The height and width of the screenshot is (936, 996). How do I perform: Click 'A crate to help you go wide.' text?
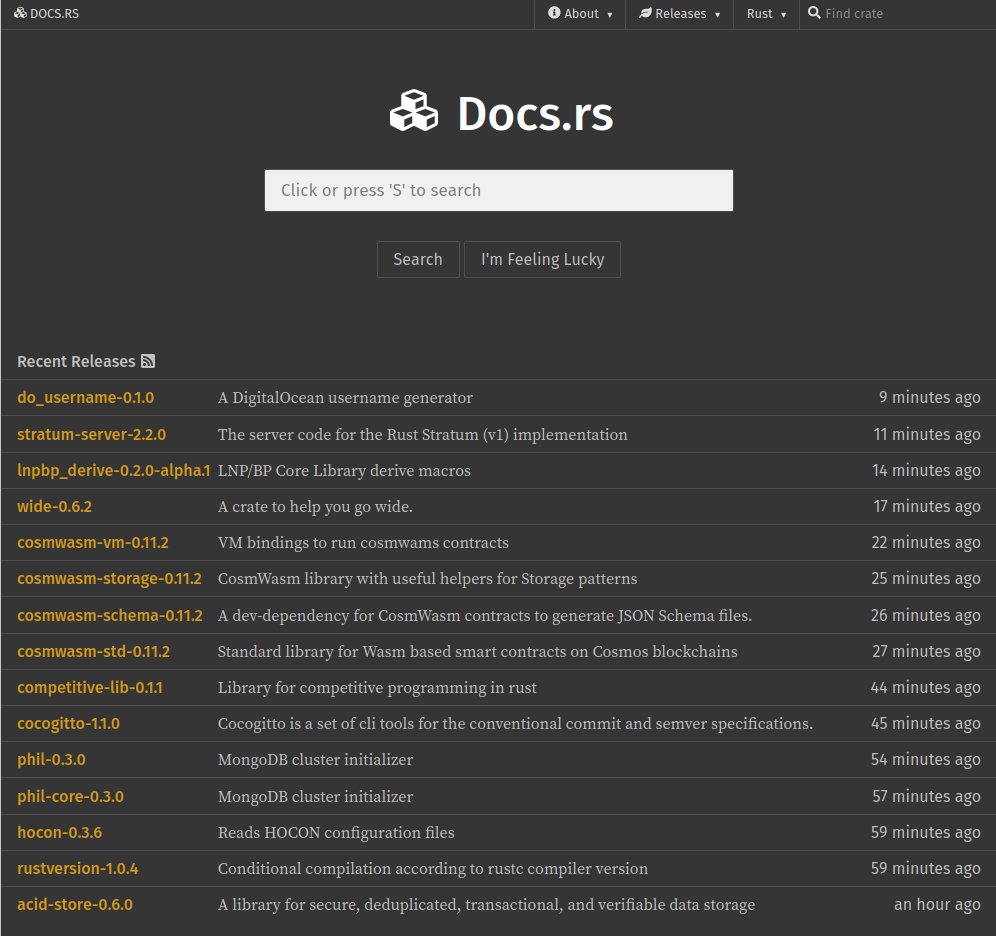(315, 507)
